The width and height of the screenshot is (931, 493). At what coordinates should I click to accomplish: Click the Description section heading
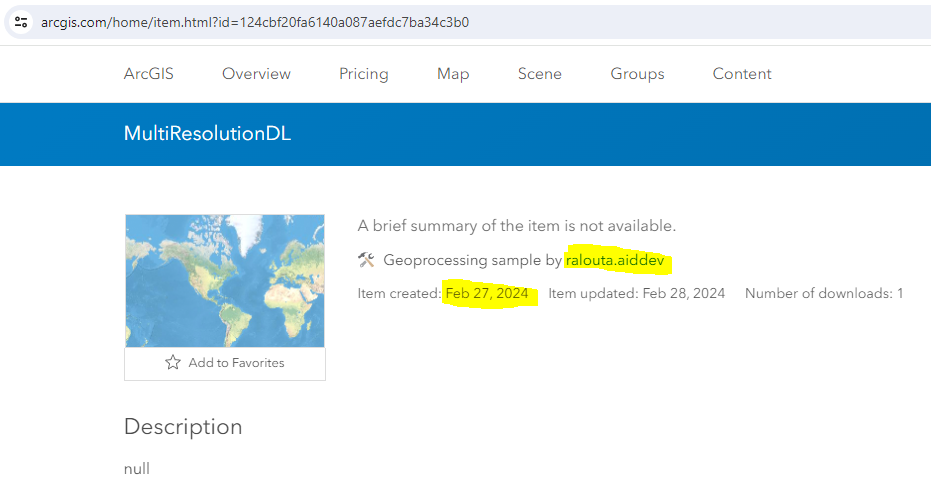click(183, 427)
